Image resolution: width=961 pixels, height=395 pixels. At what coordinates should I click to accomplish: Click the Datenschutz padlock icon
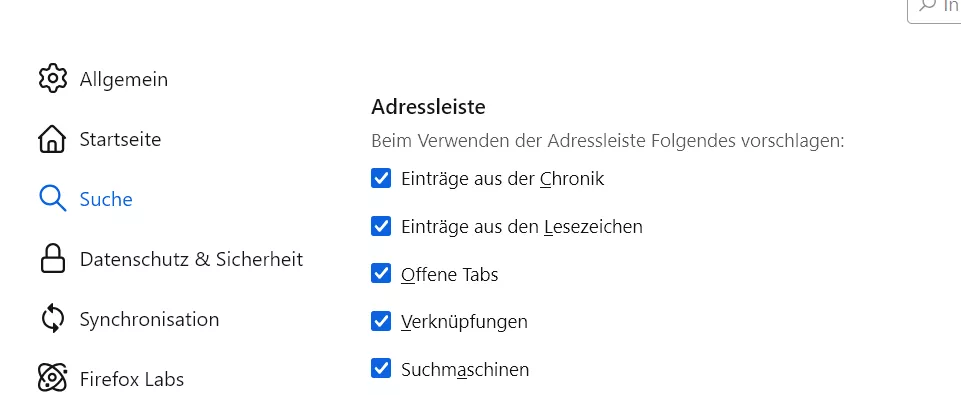(x=52, y=258)
